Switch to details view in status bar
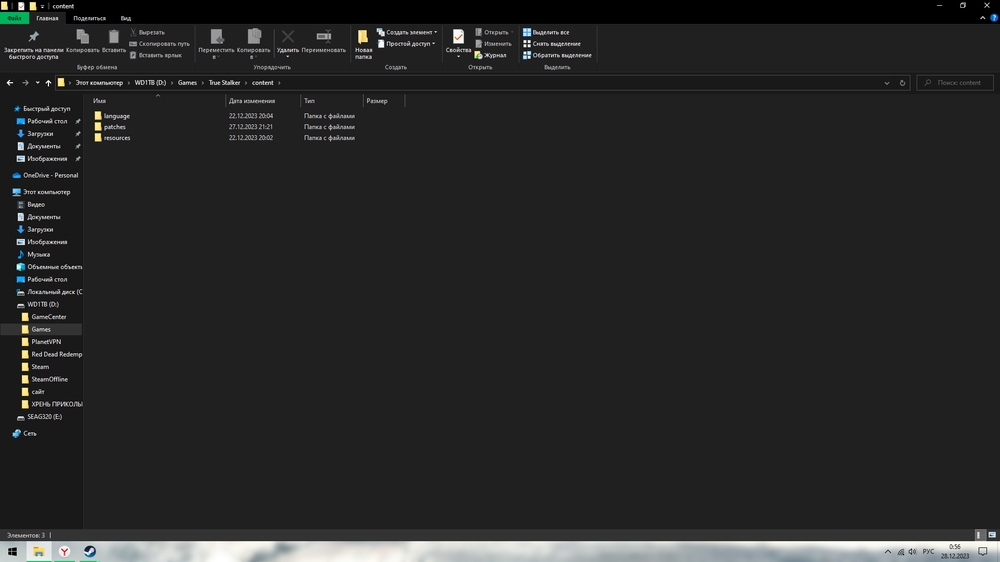 tap(978, 535)
